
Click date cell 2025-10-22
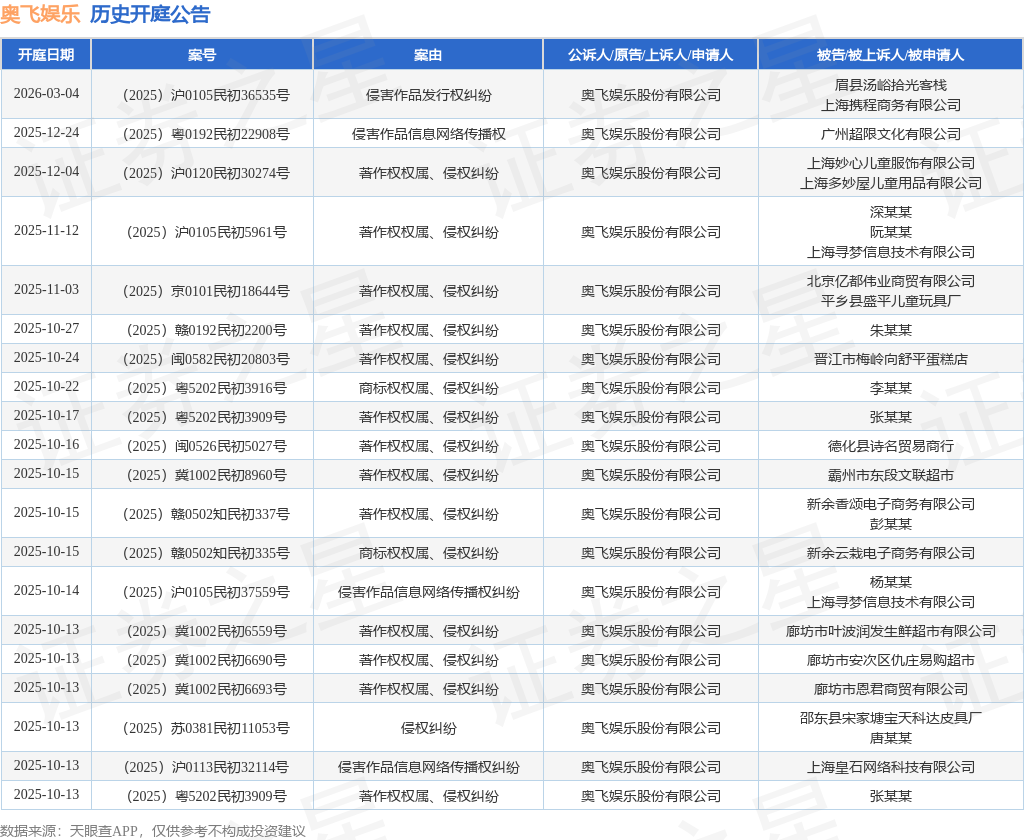tap(46, 386)
